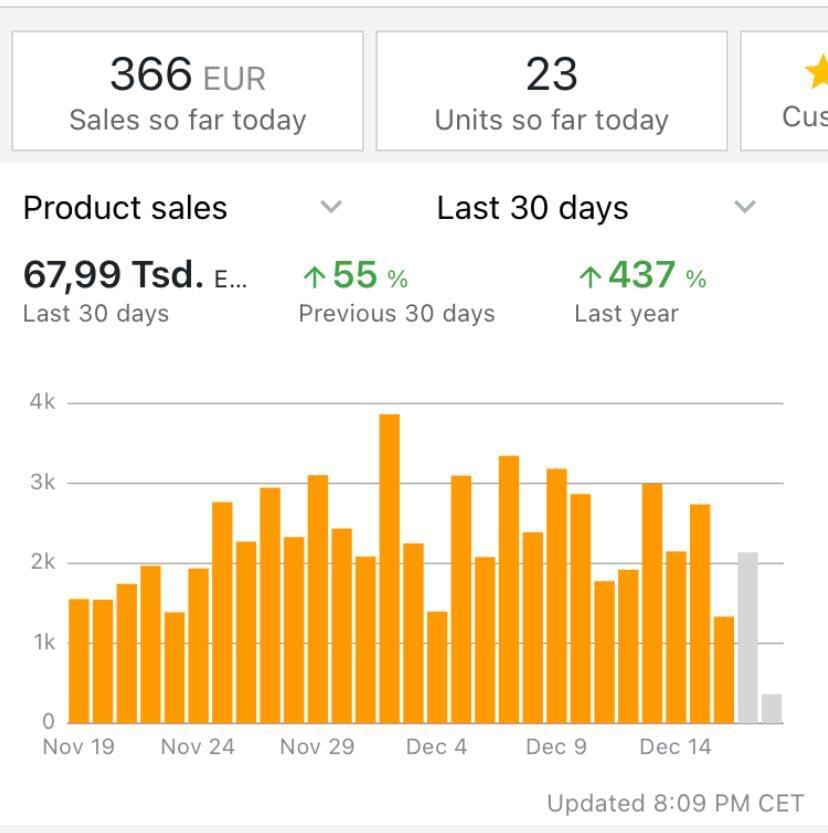Click the Dec 4 axis date label
The image size is (828, 833).
436,747
